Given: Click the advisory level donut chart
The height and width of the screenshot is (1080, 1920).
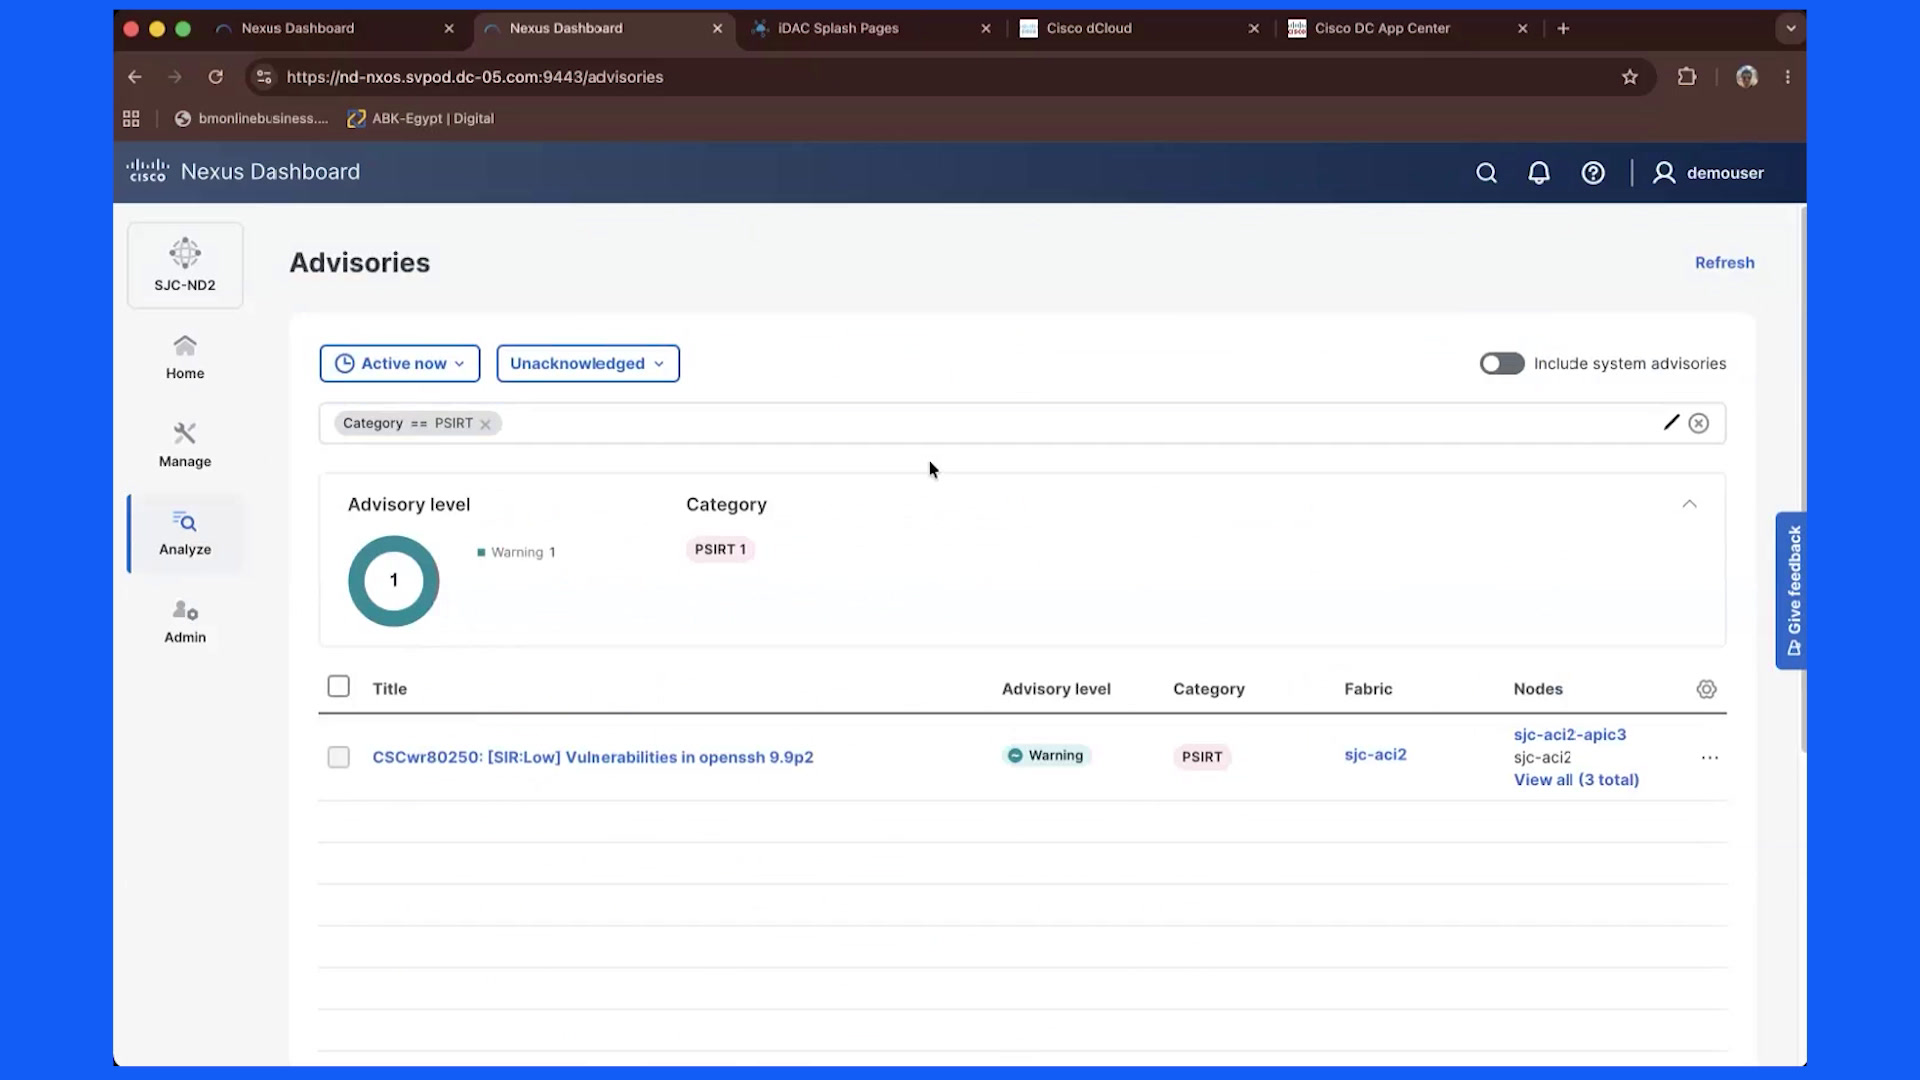Looking at the screenshot, I should (393, 581).
